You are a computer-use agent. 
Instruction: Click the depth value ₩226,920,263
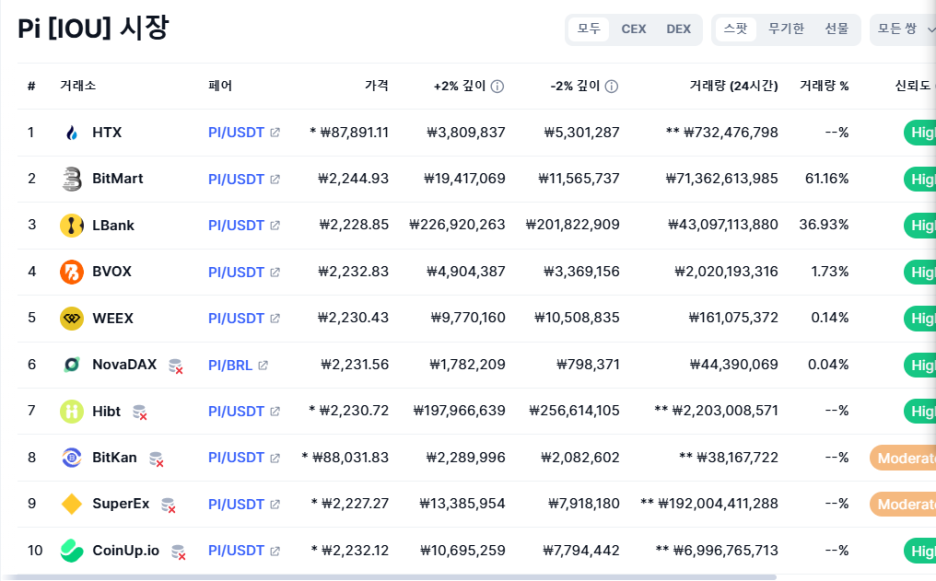coord(457,225)
